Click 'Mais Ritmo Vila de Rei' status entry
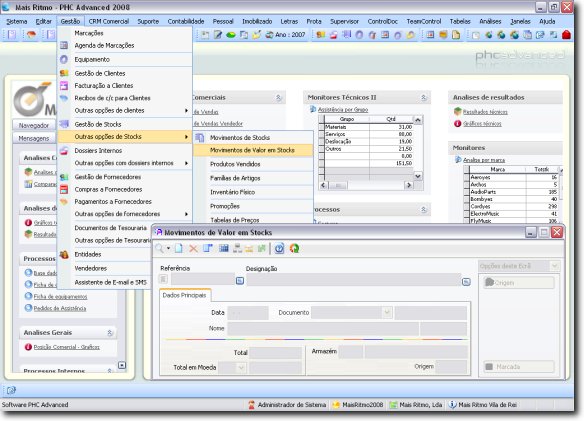Image resolution: width=584 pixels, height=421 pixels. [x=483, y=405]
